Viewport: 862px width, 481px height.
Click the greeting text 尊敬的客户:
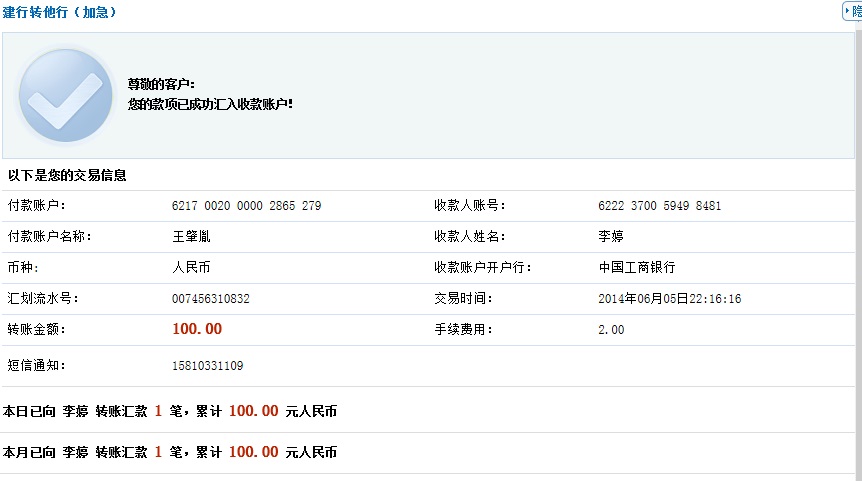click(161, 84)
